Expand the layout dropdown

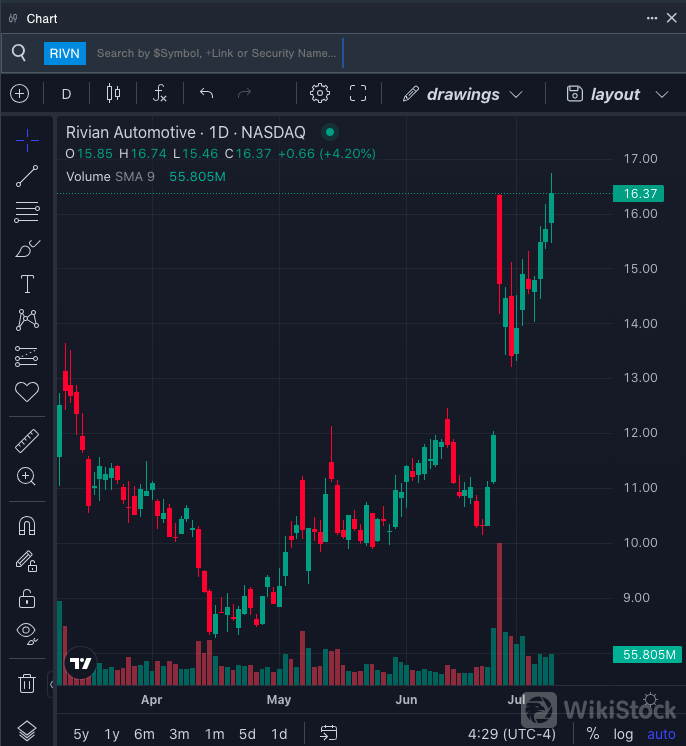coord(617,94)
